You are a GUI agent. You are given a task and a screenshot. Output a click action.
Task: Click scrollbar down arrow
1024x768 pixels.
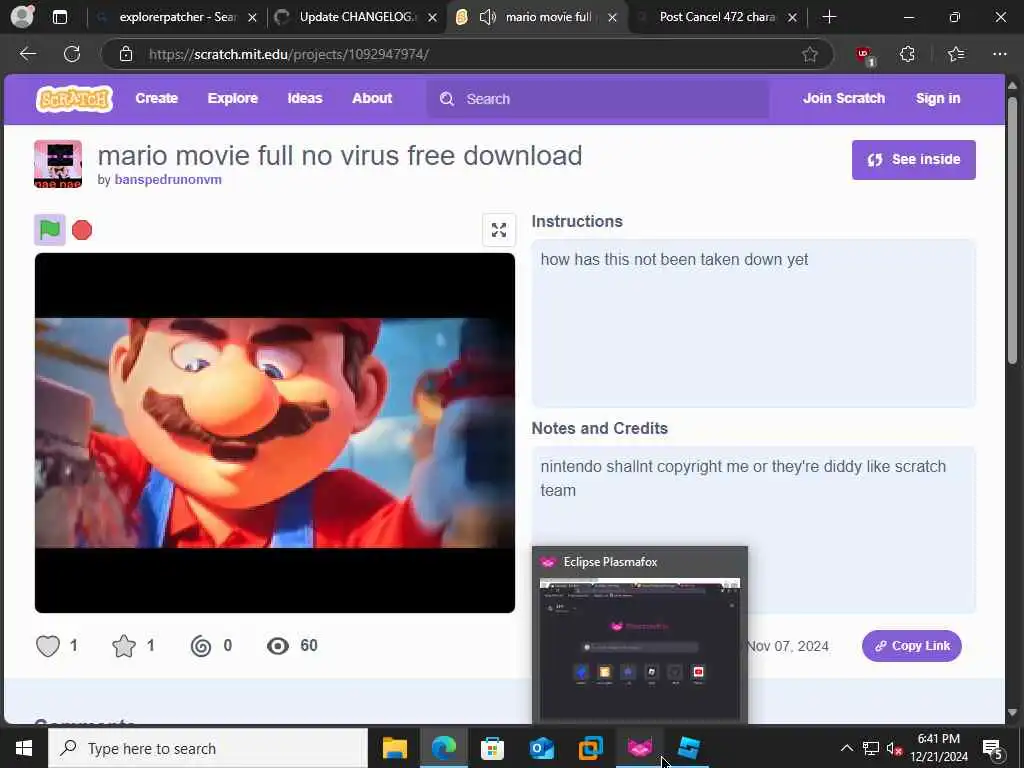pos(1012,712)
